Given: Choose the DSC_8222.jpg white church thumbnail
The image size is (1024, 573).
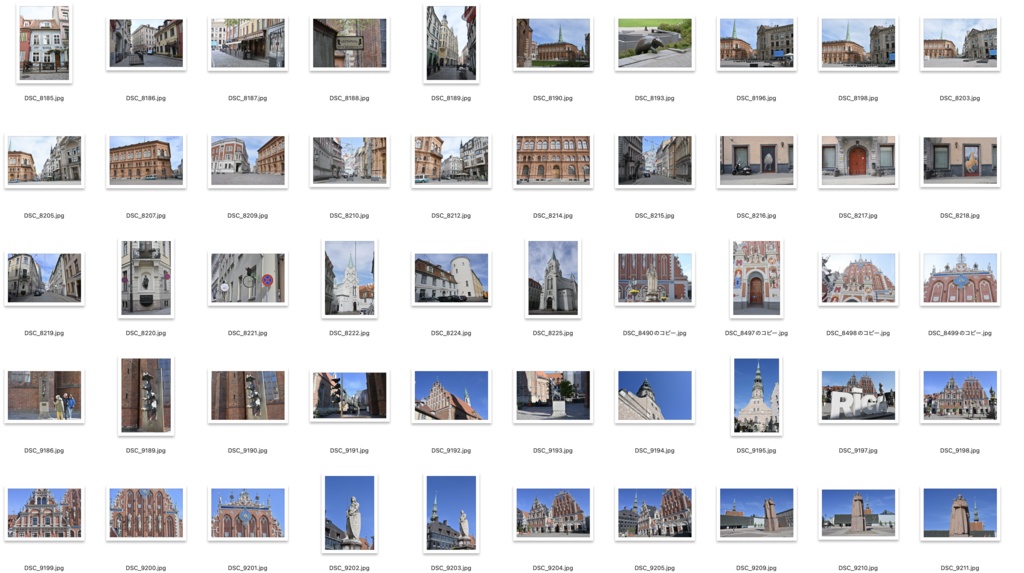Looking at the screenshot, I should (350, 278).
